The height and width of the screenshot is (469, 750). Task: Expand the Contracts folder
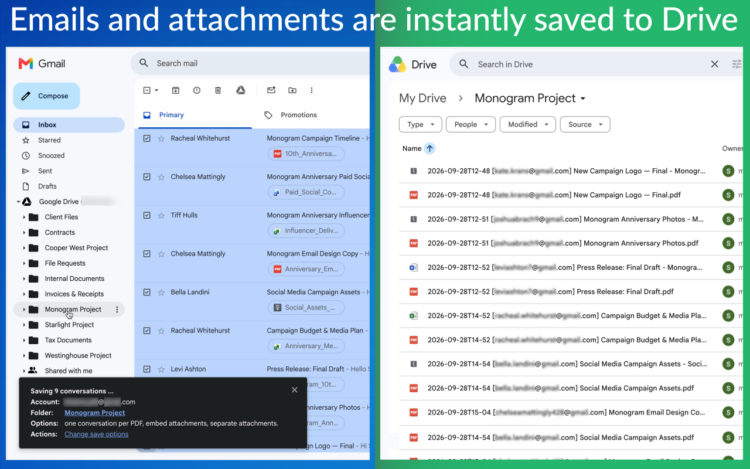coord(24,232)
